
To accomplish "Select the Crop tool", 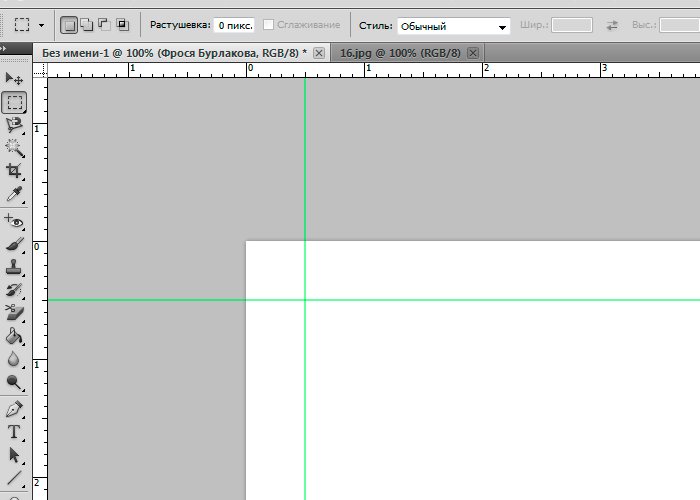I will [x=14, y=171].
